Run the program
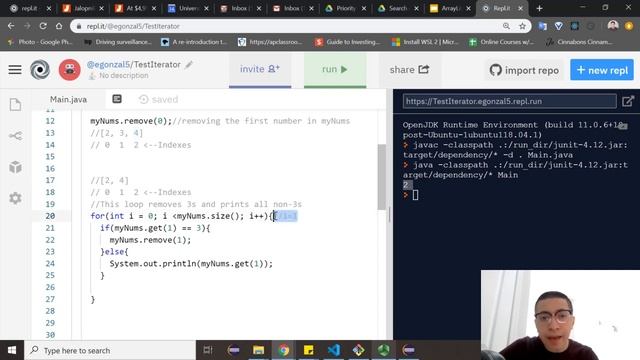The image size is (640, 360). (x=335, y=70)
